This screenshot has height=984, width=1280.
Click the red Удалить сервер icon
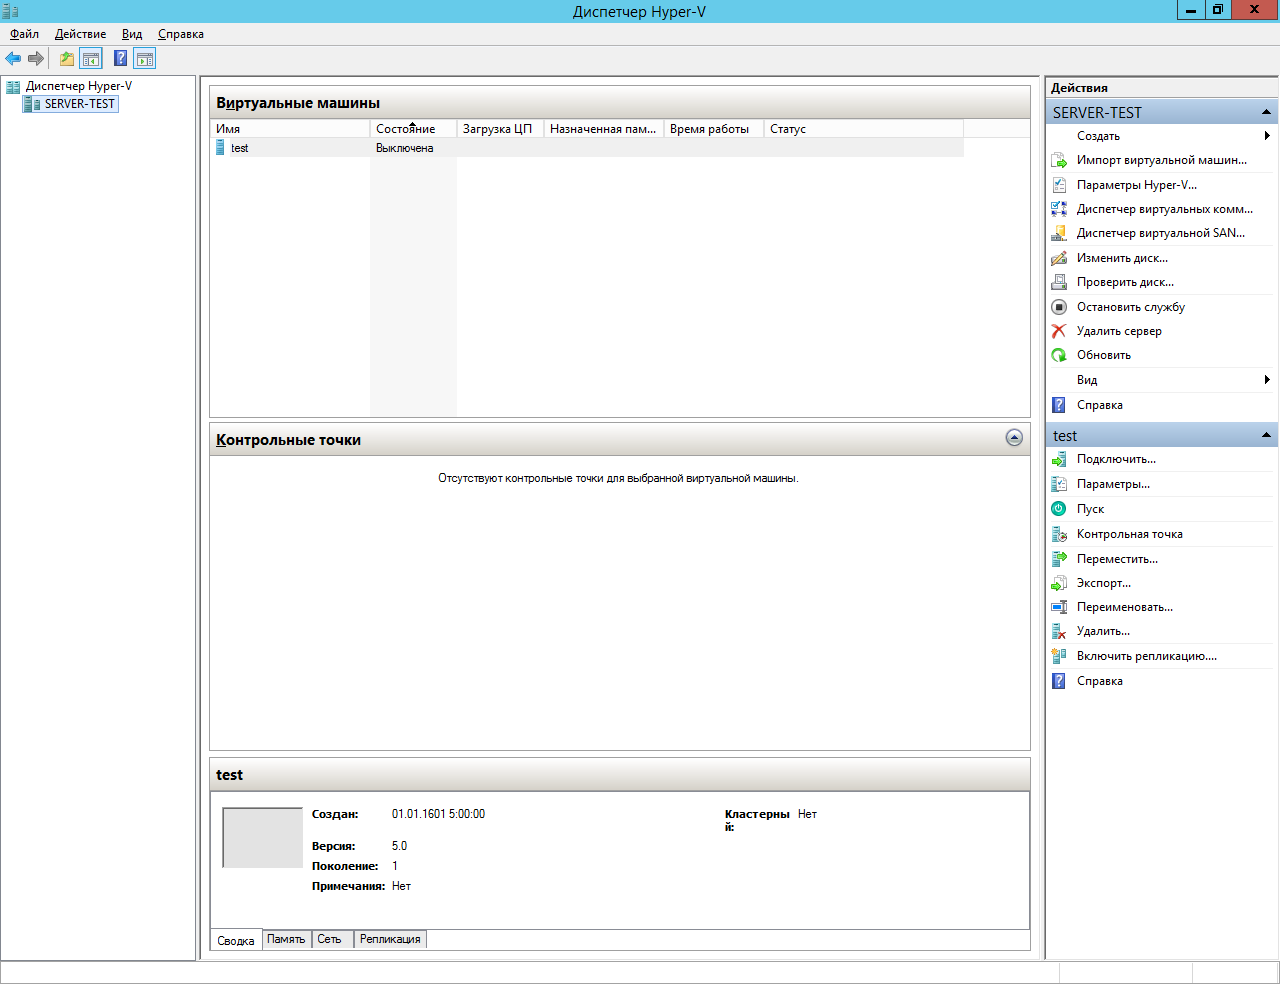(x=1059, y=331)
